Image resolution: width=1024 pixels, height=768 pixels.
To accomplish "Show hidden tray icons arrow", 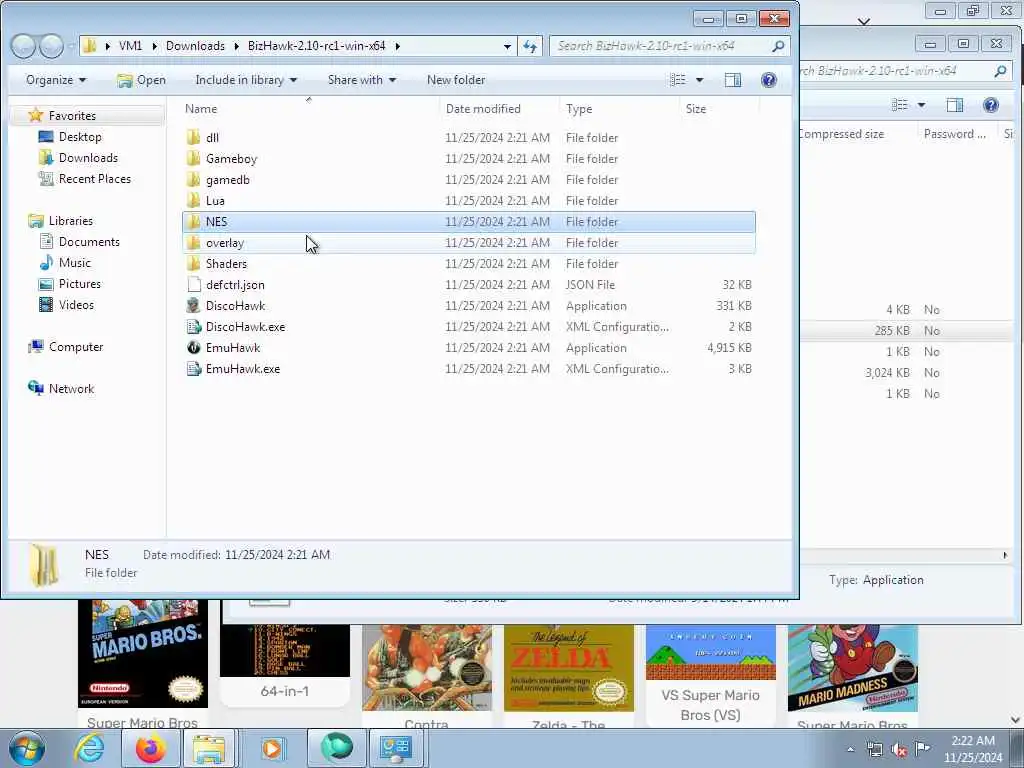I will (850, 749).
